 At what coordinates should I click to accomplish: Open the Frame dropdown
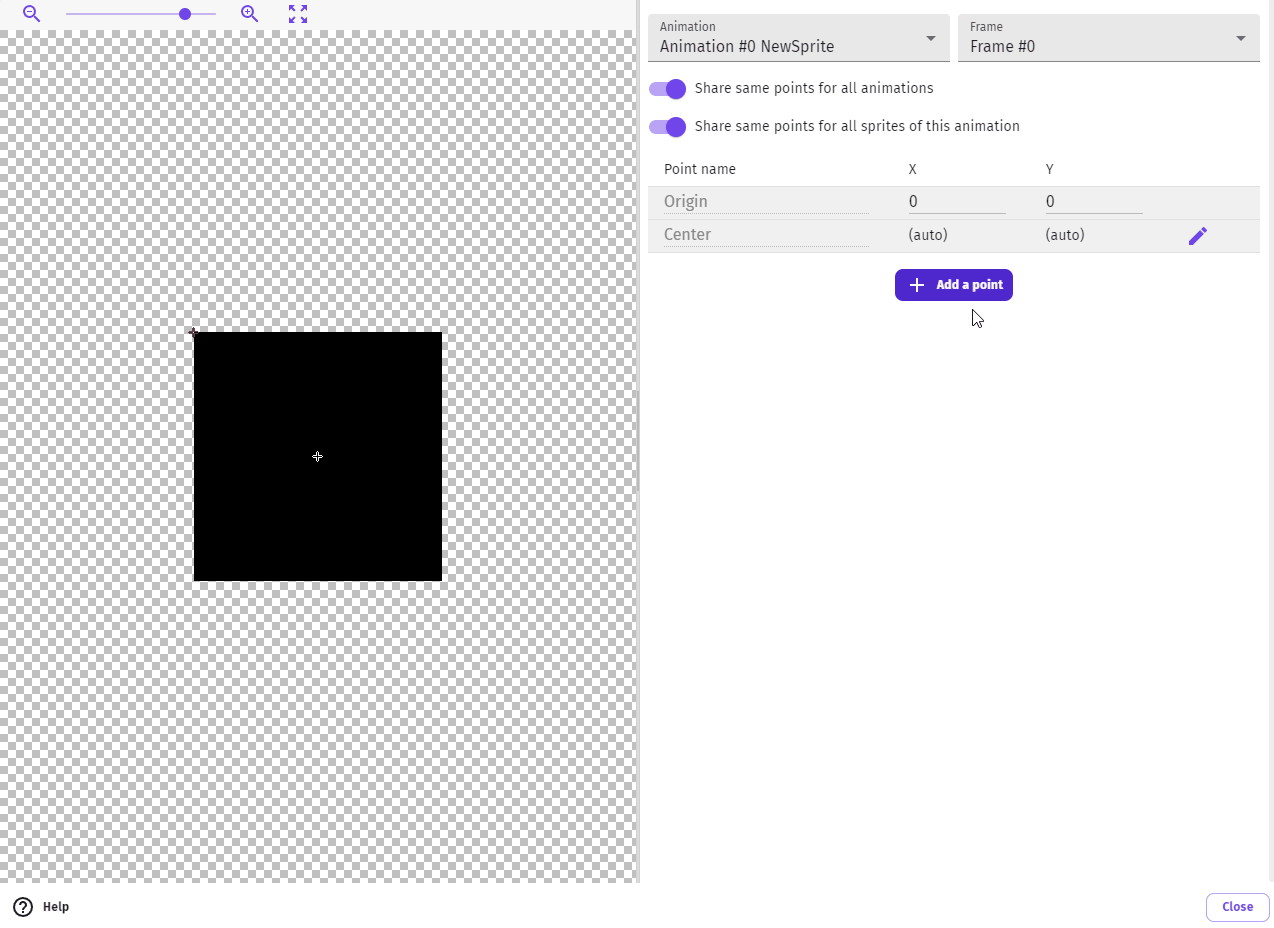[1109, 38]
